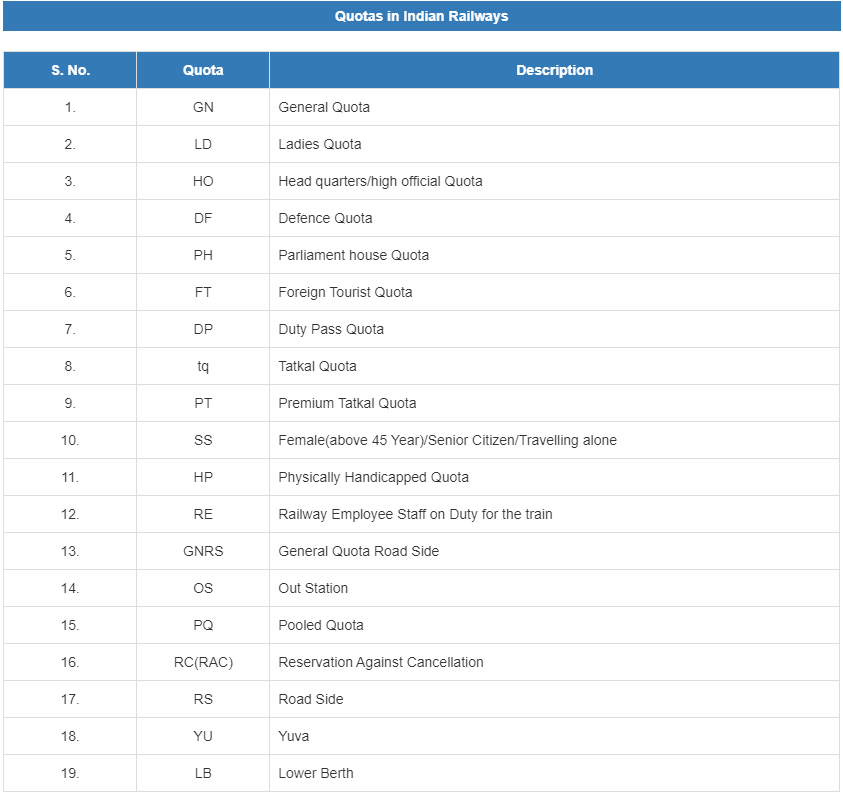Select the 'General Quota' description cell
The height and width of the screenshot is (795, 843).
pyautogui.click(x=324, y=107)
